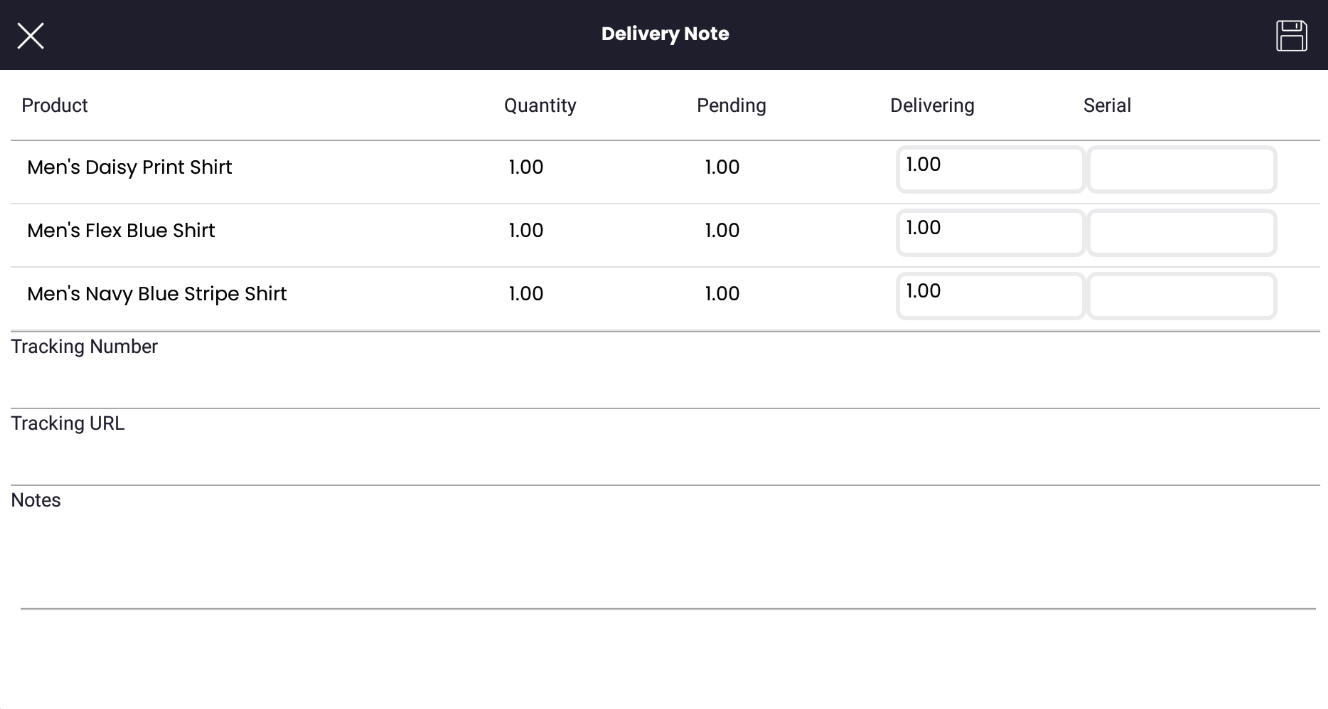Screen dimensions: 1328x709
Task: Click Delivering field for Men's Navy Blue Stripe Shirt
Action: pyautogui.click(x=990, y=295)
